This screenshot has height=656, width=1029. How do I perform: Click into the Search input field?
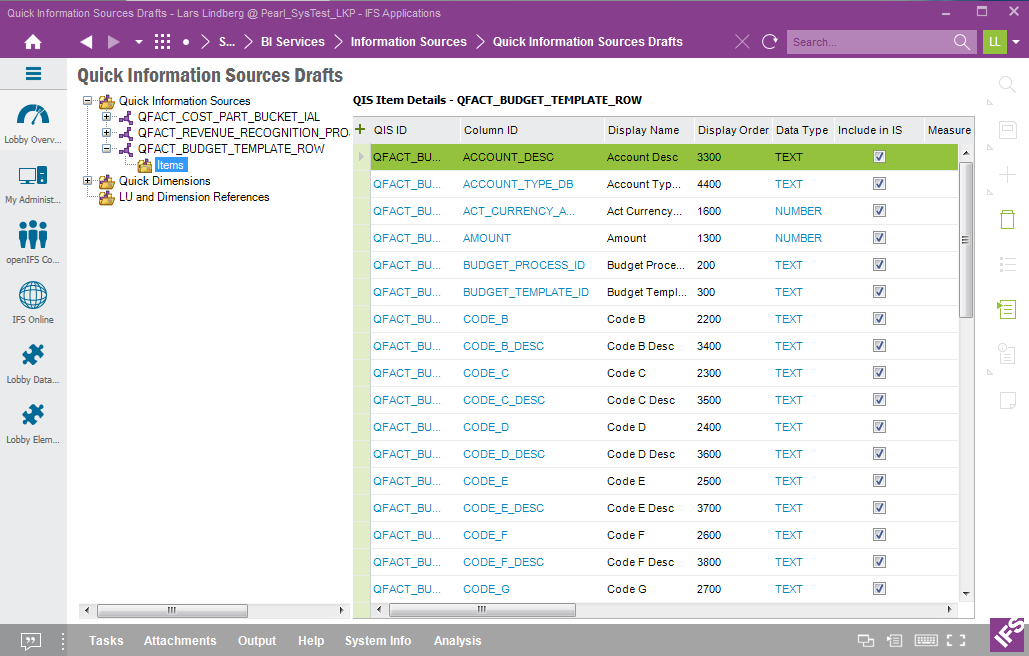pyautogui.click(x=868, y=42)
